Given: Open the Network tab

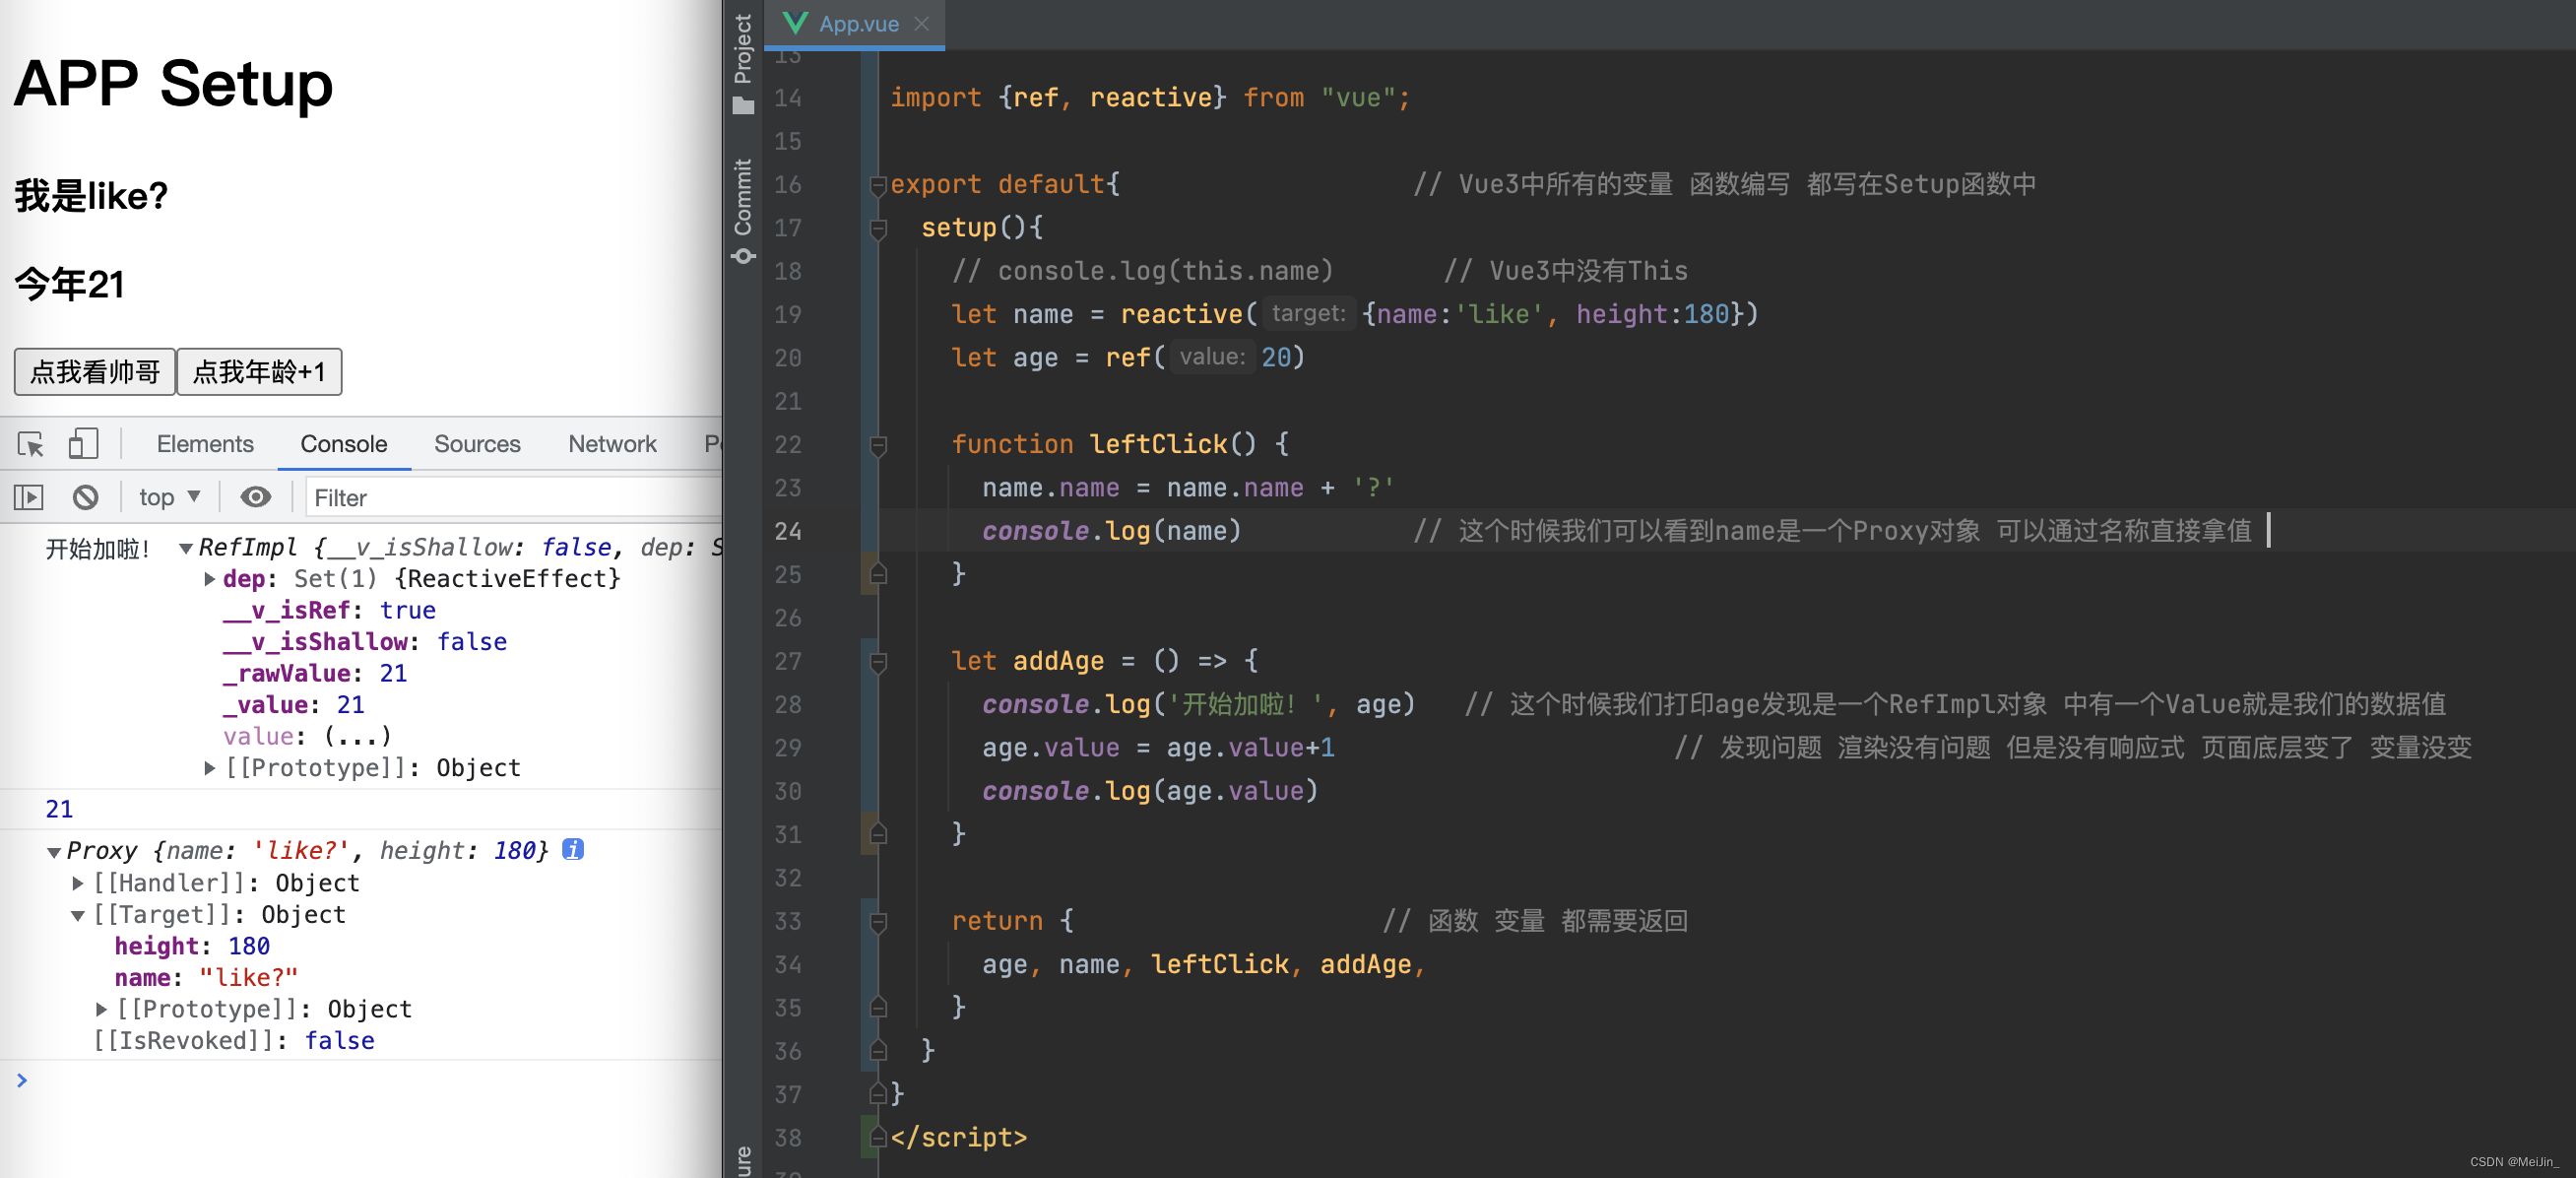Looking at the screenshot, I should click(612, 444).
